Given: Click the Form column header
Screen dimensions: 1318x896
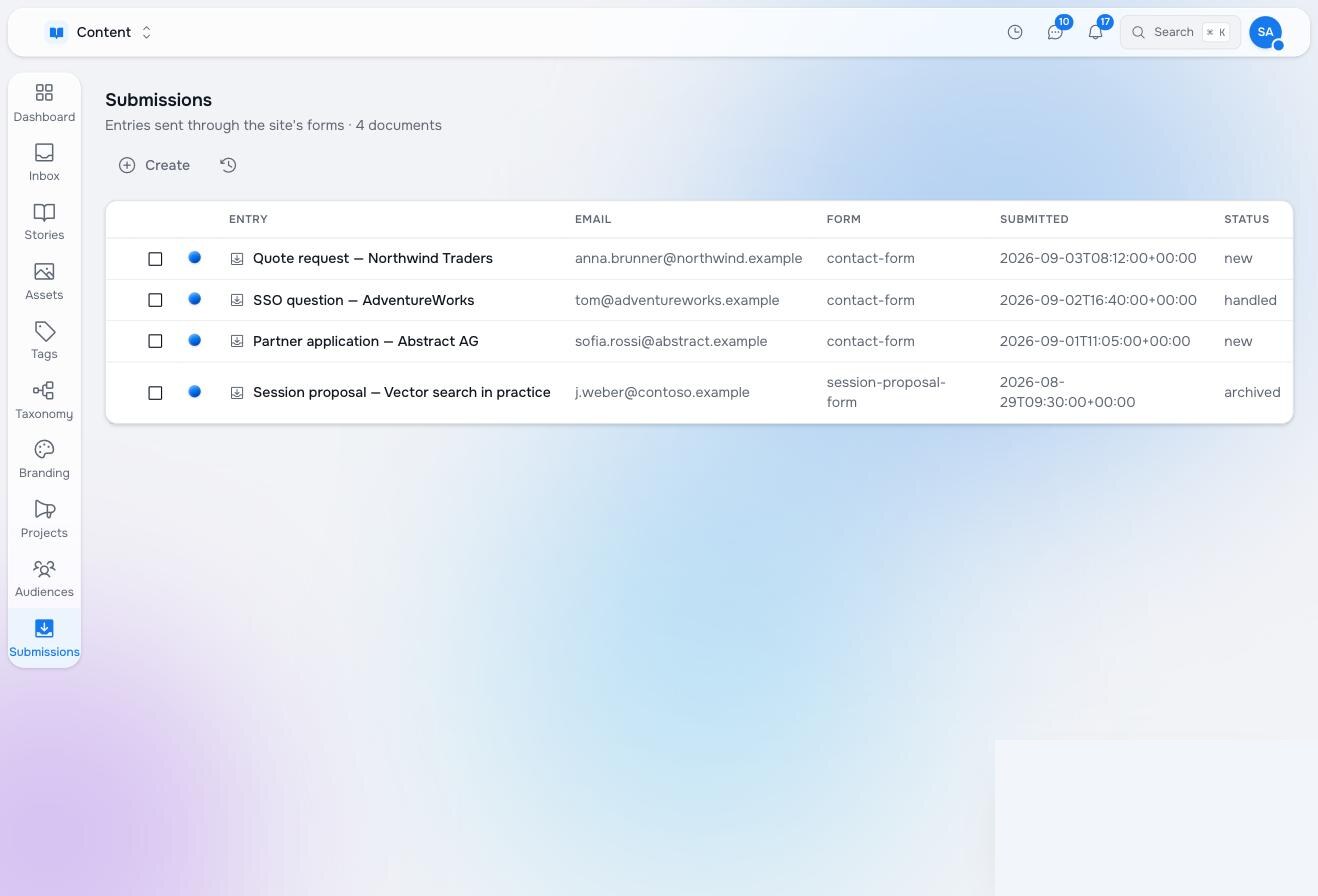Looking at the screenshot, I should coord(844,219).
